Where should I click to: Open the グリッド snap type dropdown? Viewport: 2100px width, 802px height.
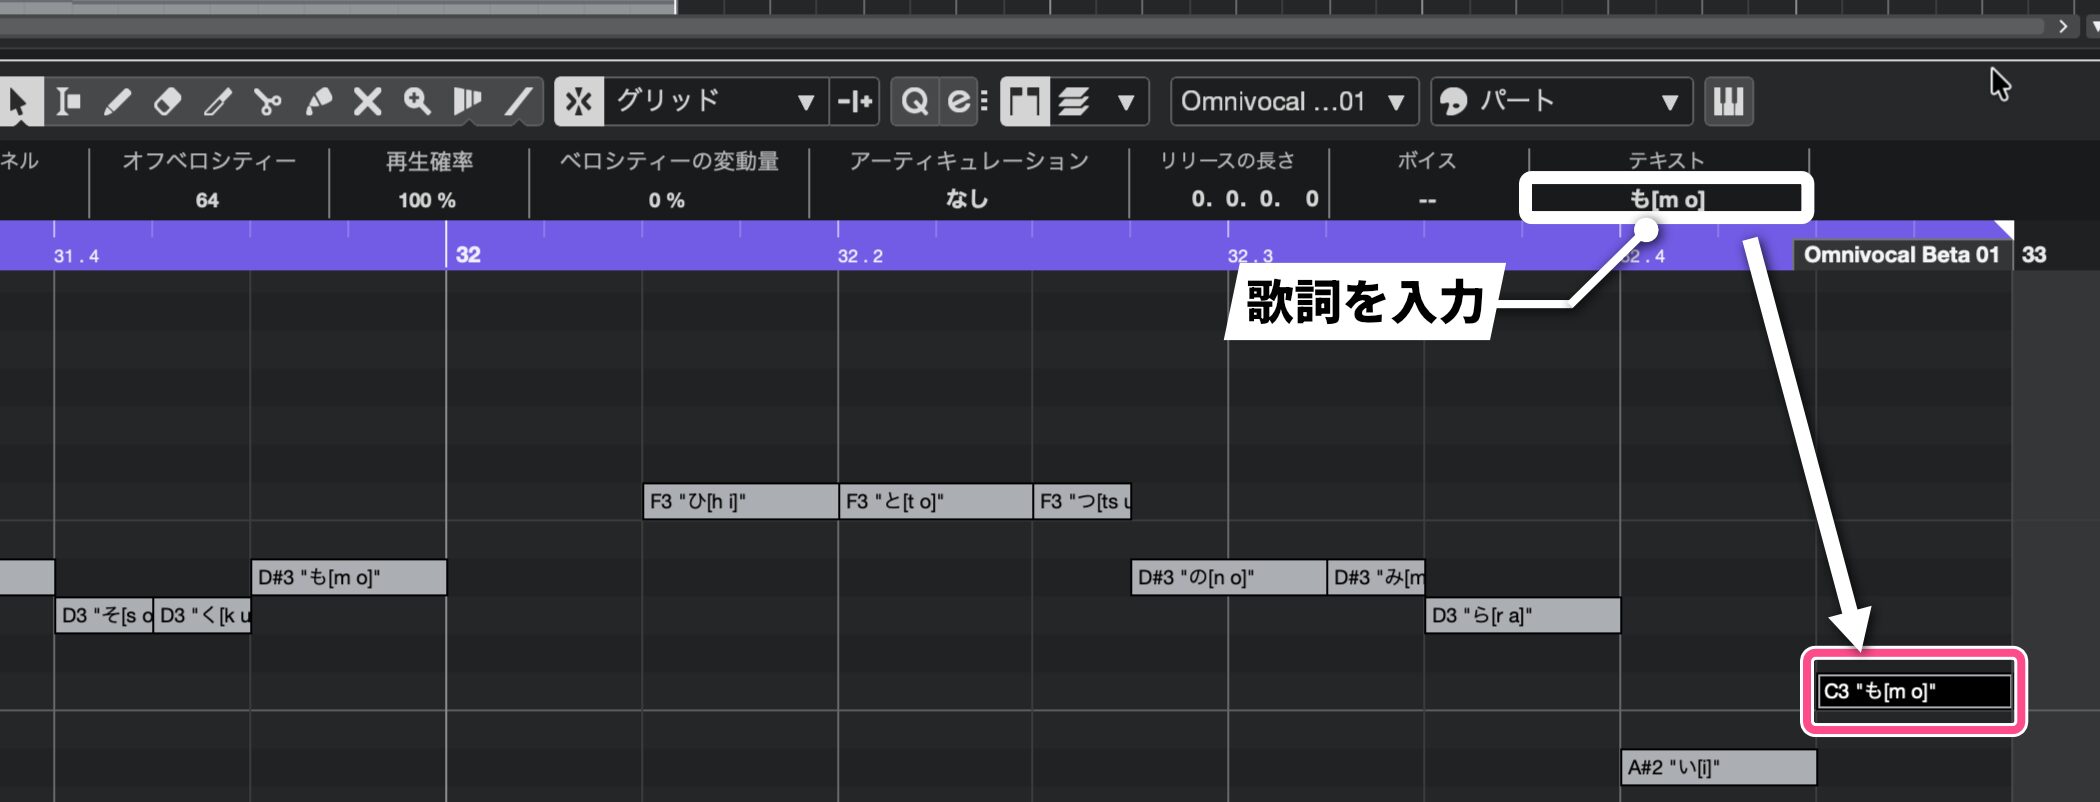coord(715,102)
